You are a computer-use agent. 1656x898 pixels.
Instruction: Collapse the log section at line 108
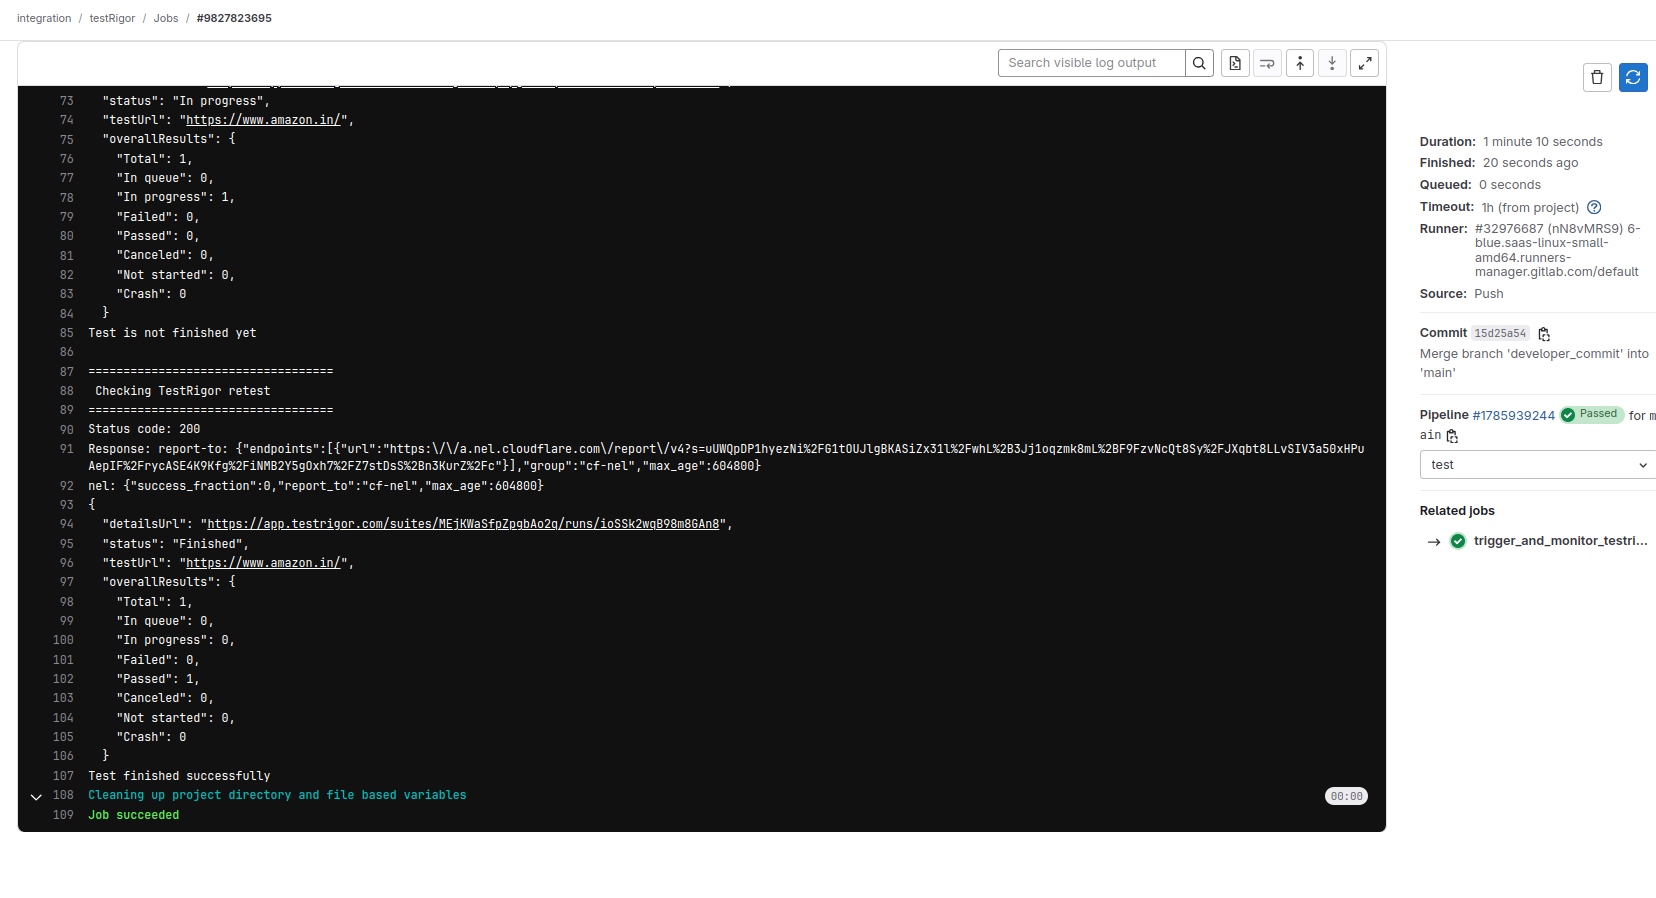(x=36, y=797)
